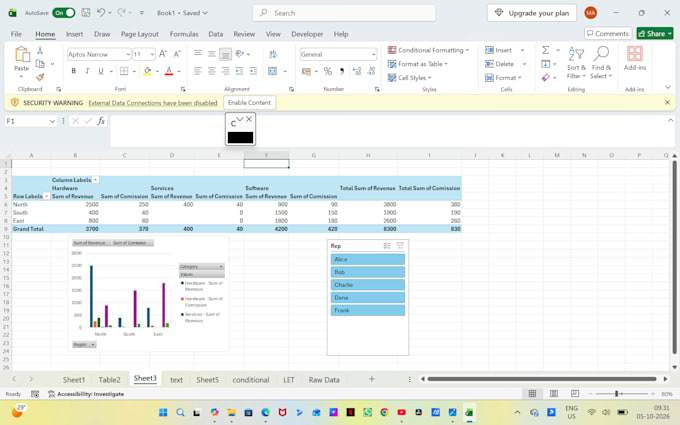Click the Clear eraser icon in Editing
The width and height of the screenshot is (680, 425).
[x=546, y=78]
